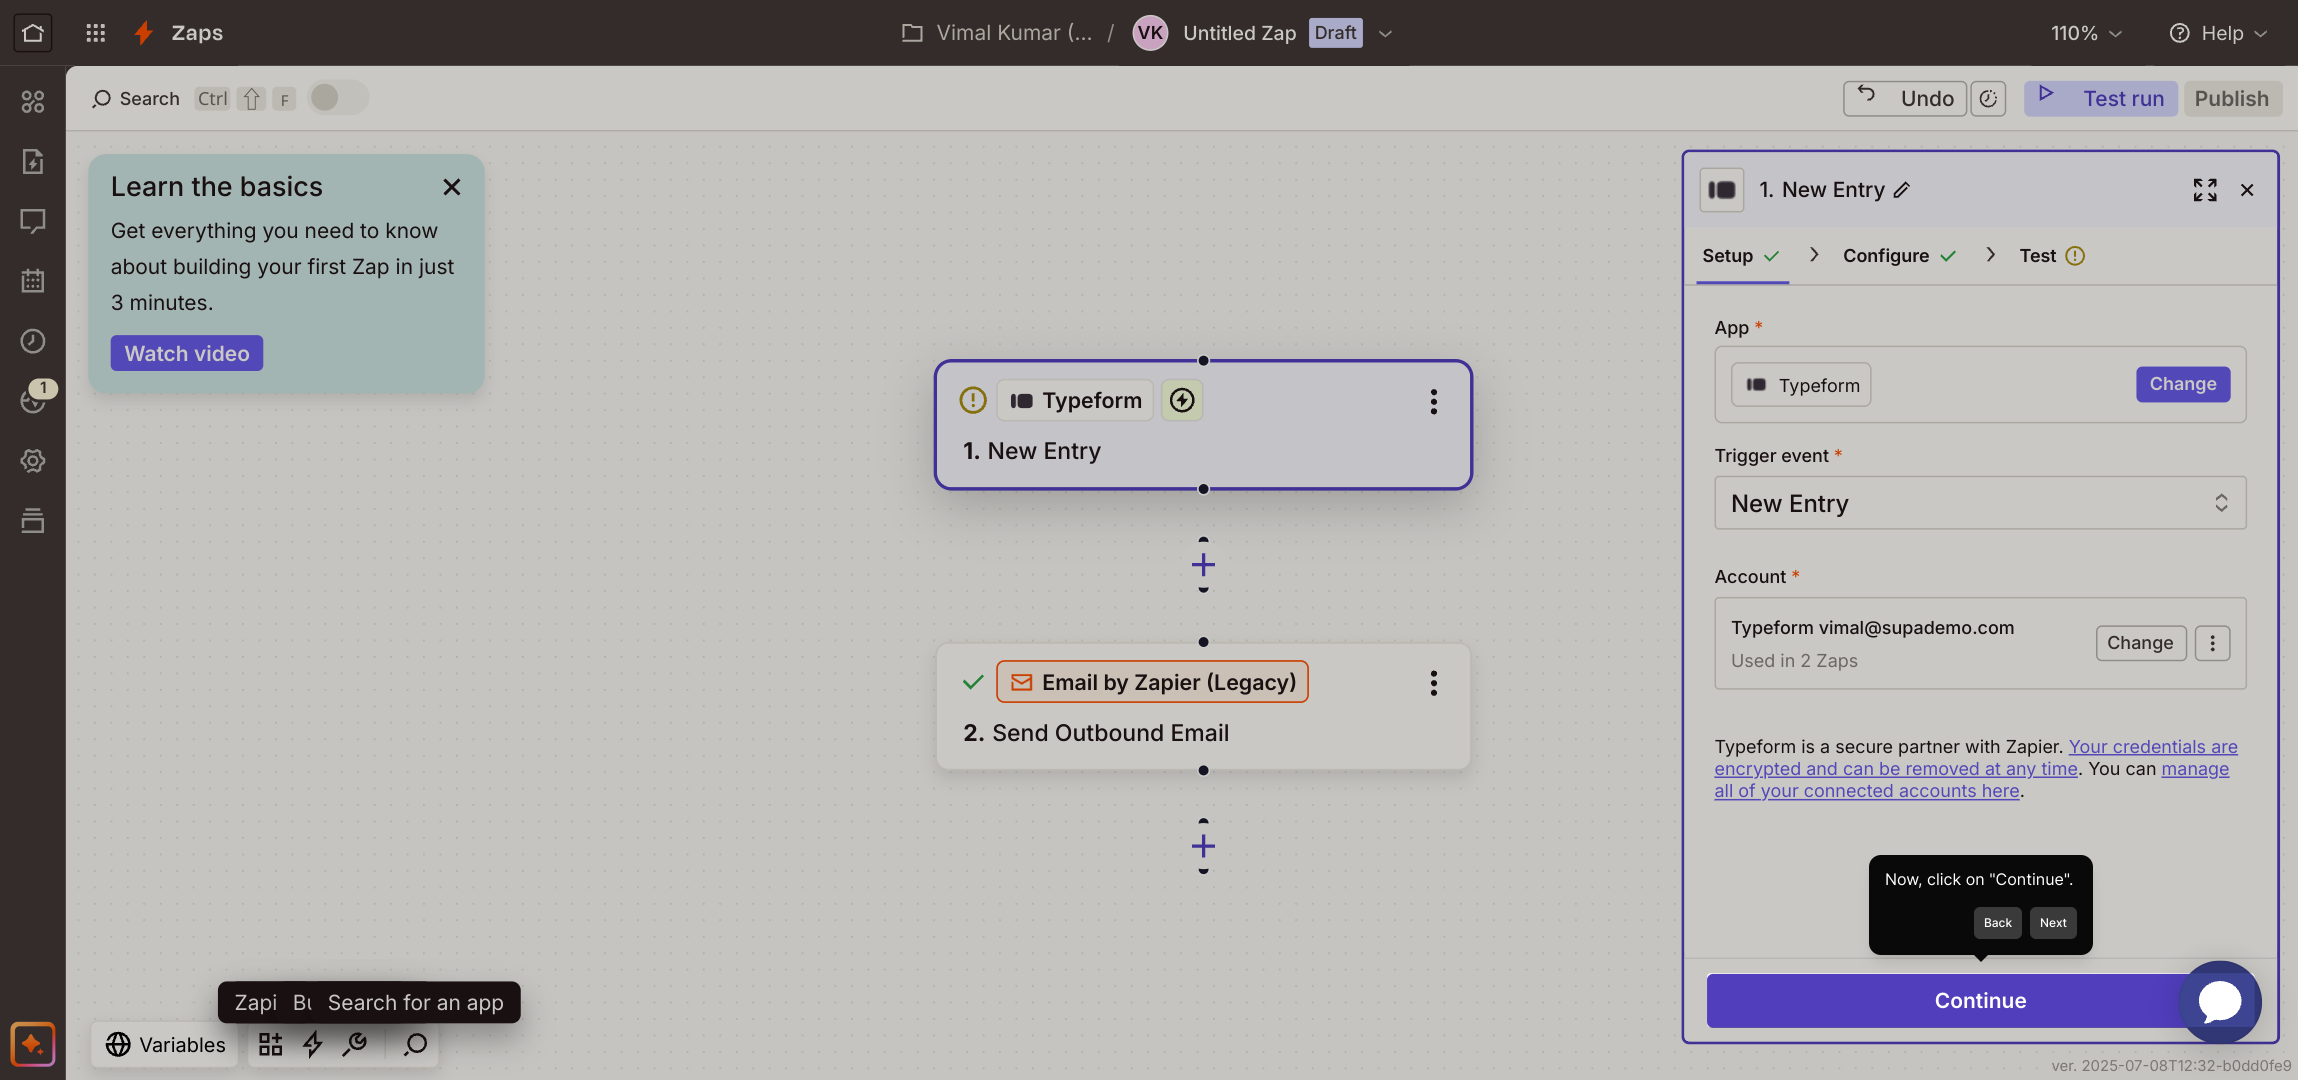Open the orange AI Copilot icon
The image size is (2298, 1080).
tap(33, 1045)
